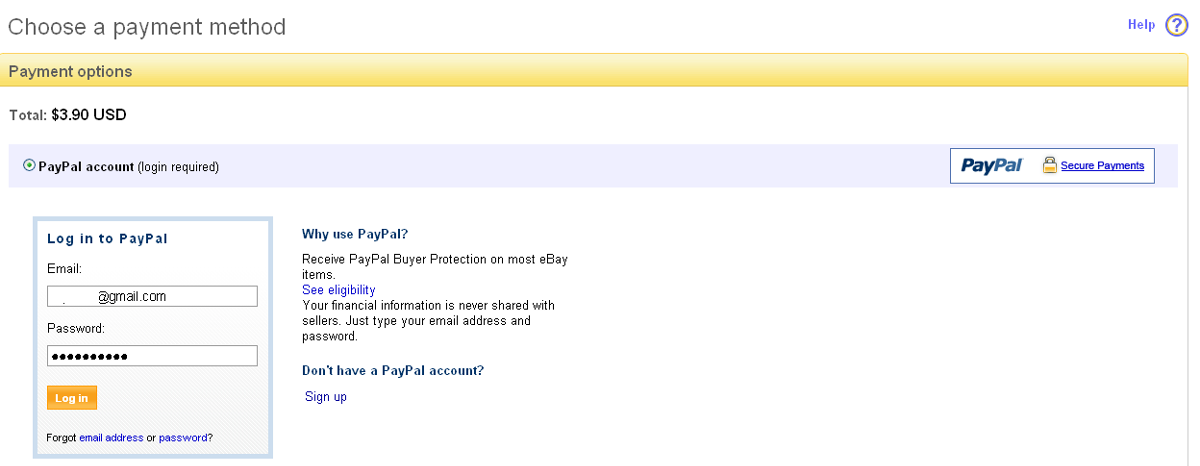1200x466 pixels.
Task: Click the PayPal logo image
Action: click(991, 166)
